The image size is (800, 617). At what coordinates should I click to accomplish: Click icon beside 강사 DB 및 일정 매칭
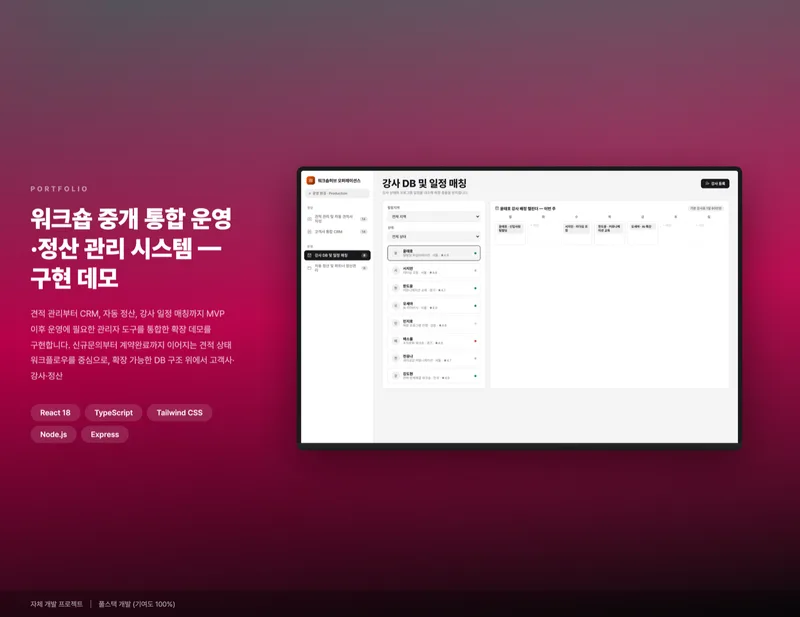coord(309,255)
